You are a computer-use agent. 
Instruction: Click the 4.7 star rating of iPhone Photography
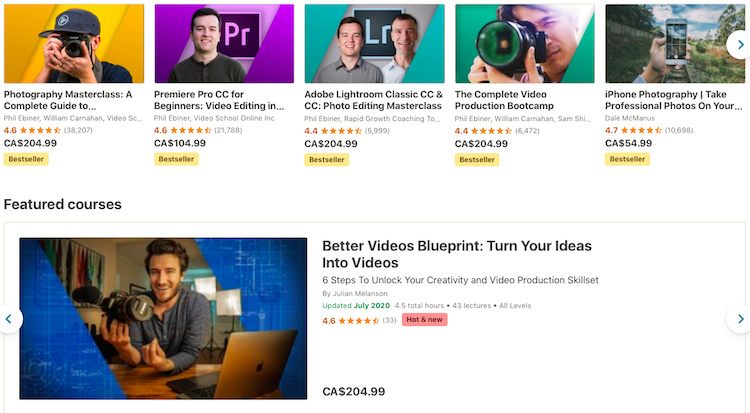coord(649,130)
